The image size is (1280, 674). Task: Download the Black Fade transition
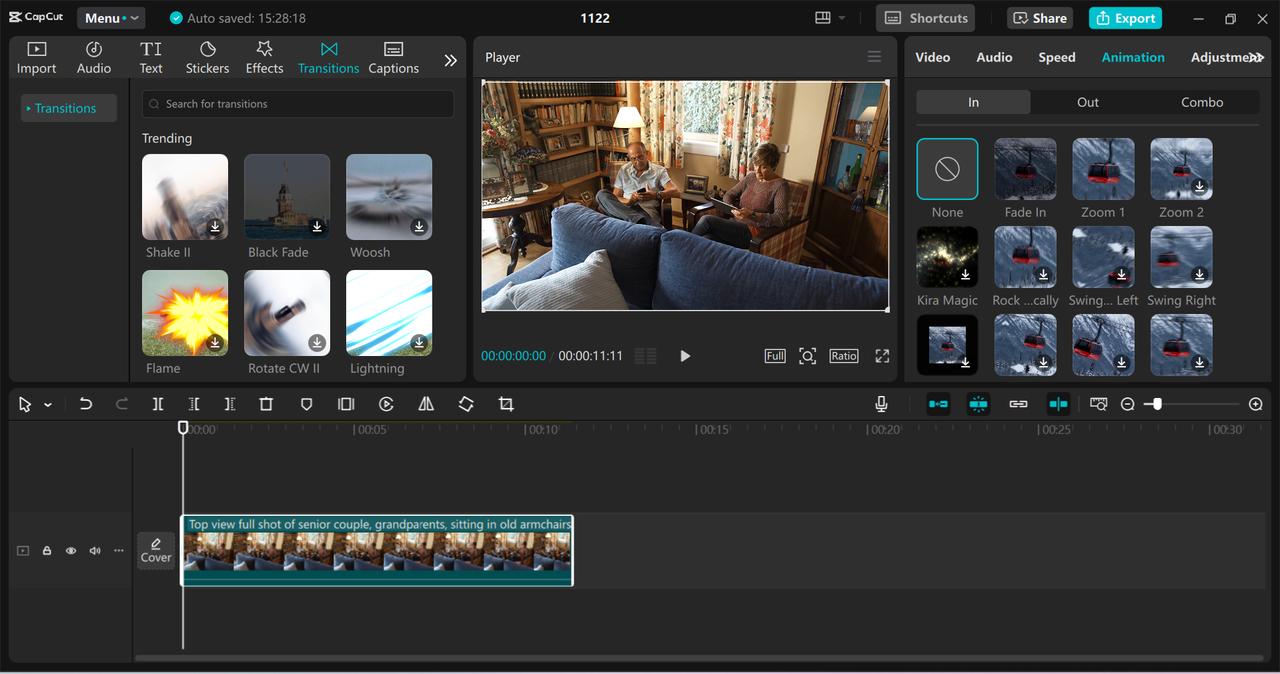pos(317,227)
